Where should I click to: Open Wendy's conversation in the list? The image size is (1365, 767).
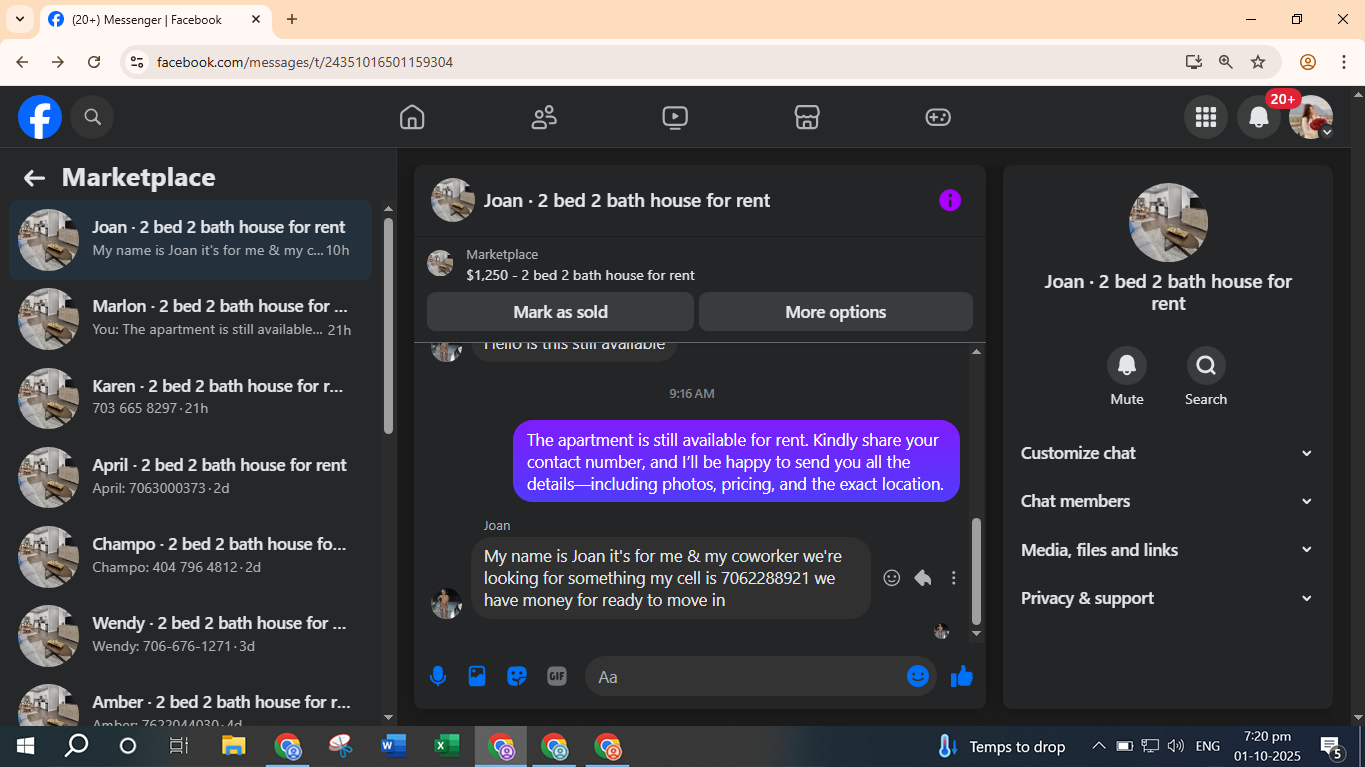[191, 635]
